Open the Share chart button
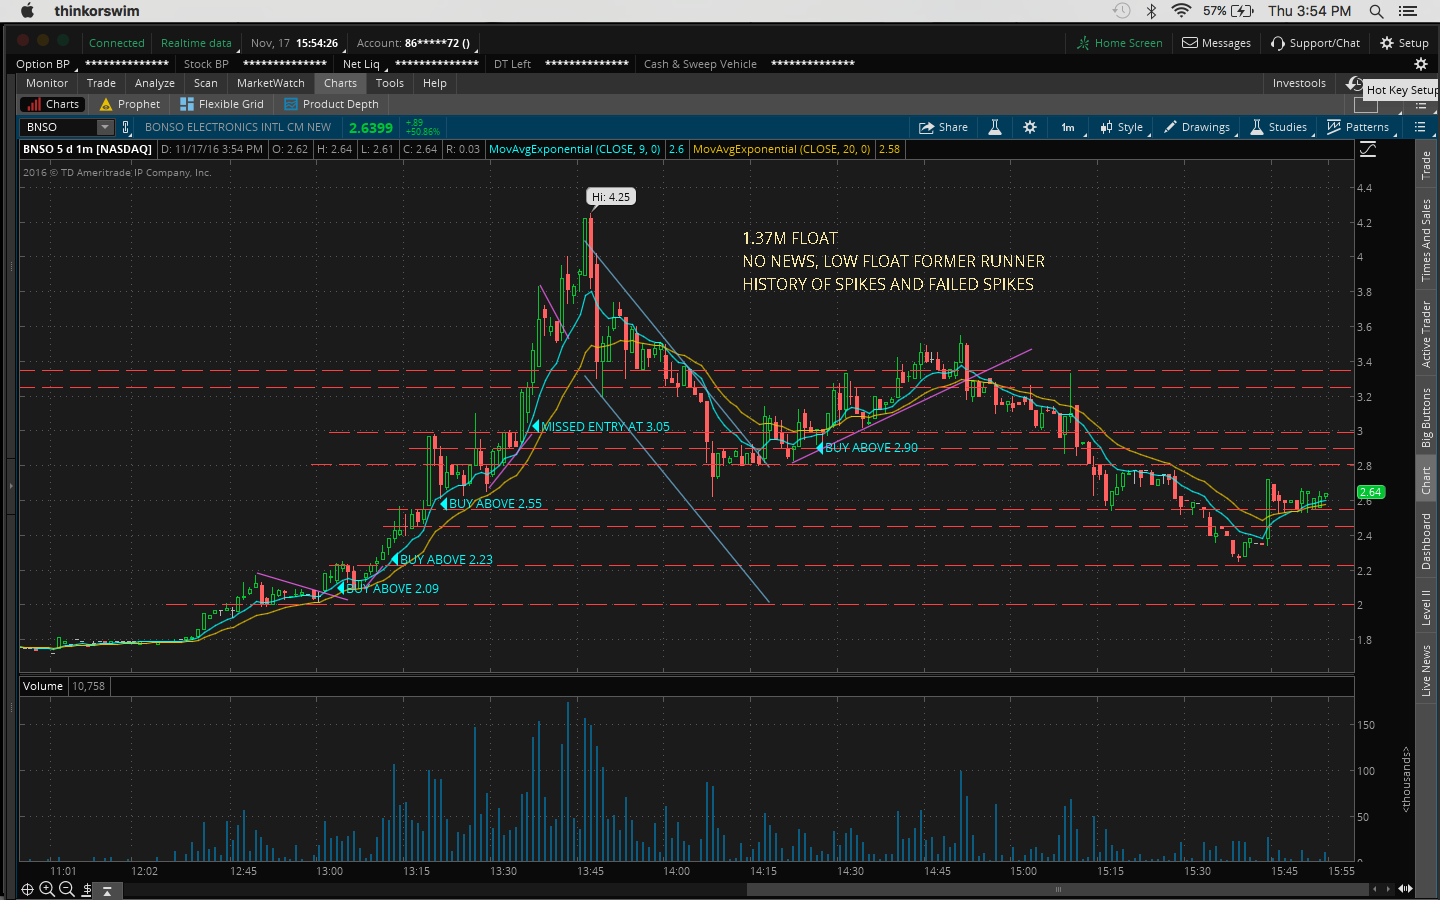 coord(943,127)
